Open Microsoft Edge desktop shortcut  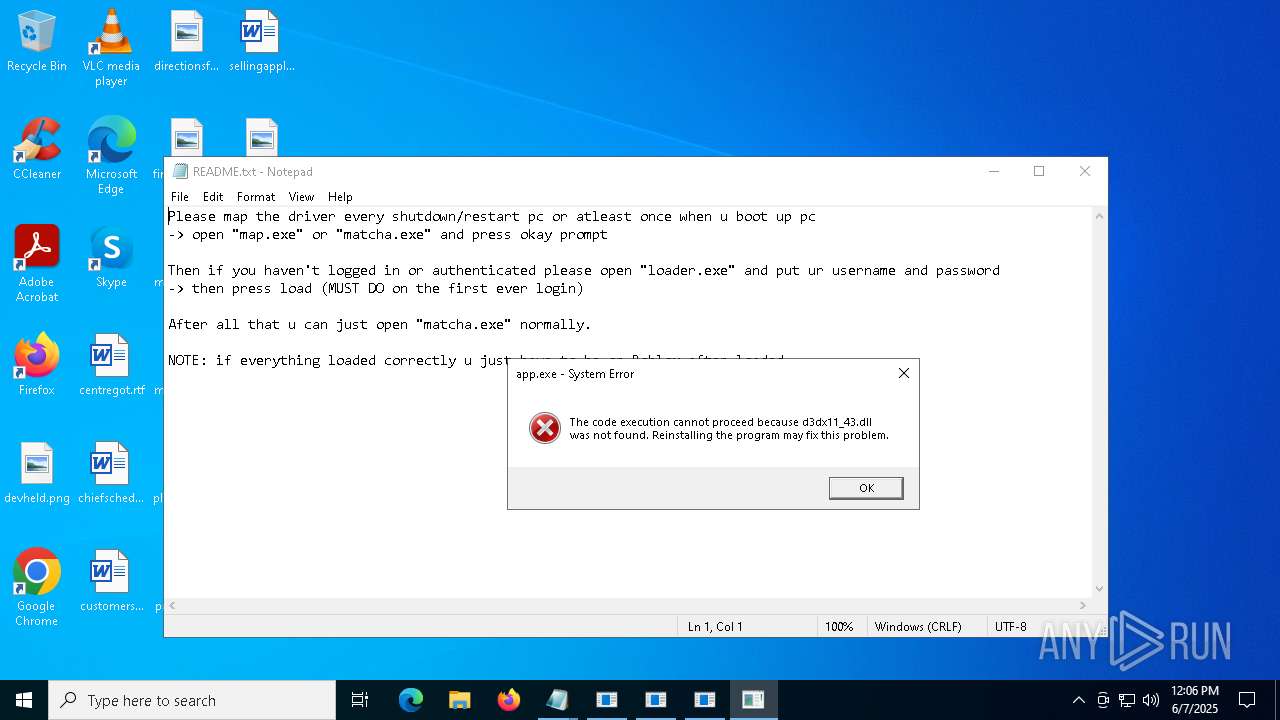pyautogui.click(x=111, y=155)
